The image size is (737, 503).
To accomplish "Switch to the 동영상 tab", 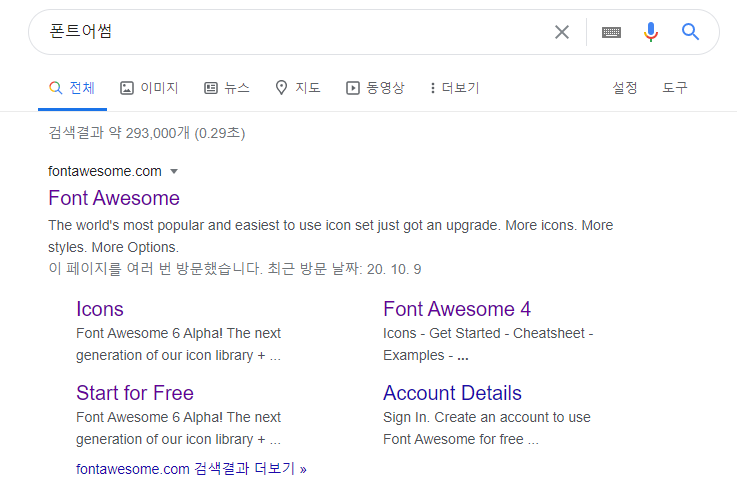I will [x=375, y=88].
